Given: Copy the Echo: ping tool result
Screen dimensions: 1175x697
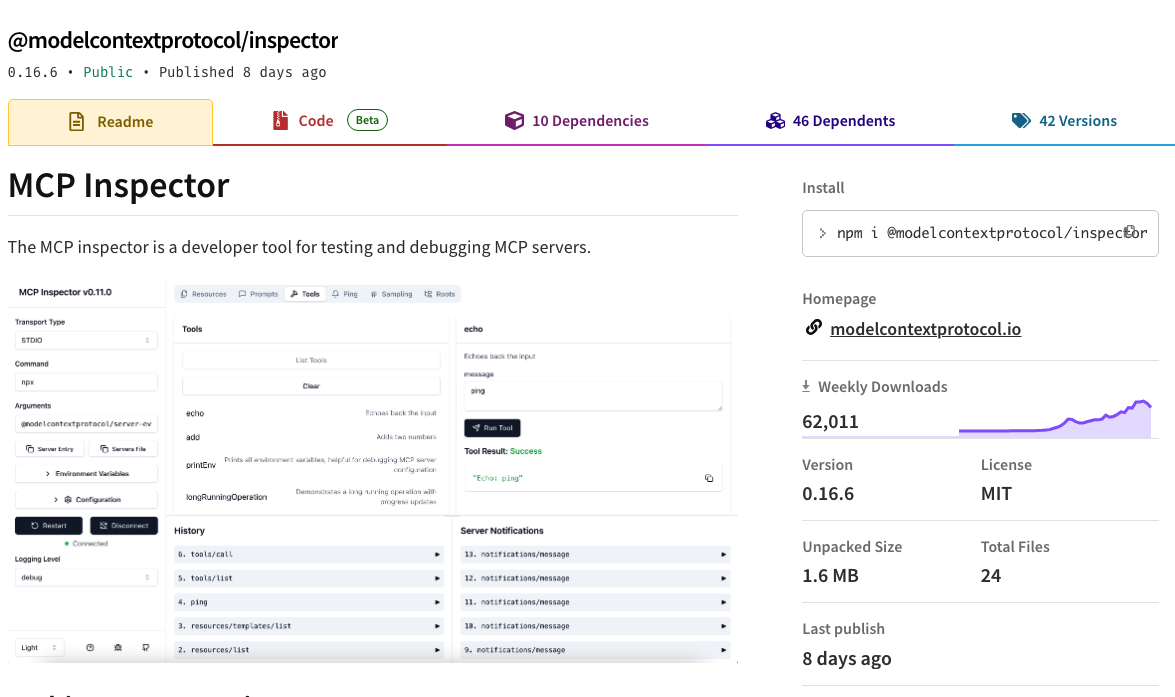Looking at the screenshot, I should click(709, 478).
